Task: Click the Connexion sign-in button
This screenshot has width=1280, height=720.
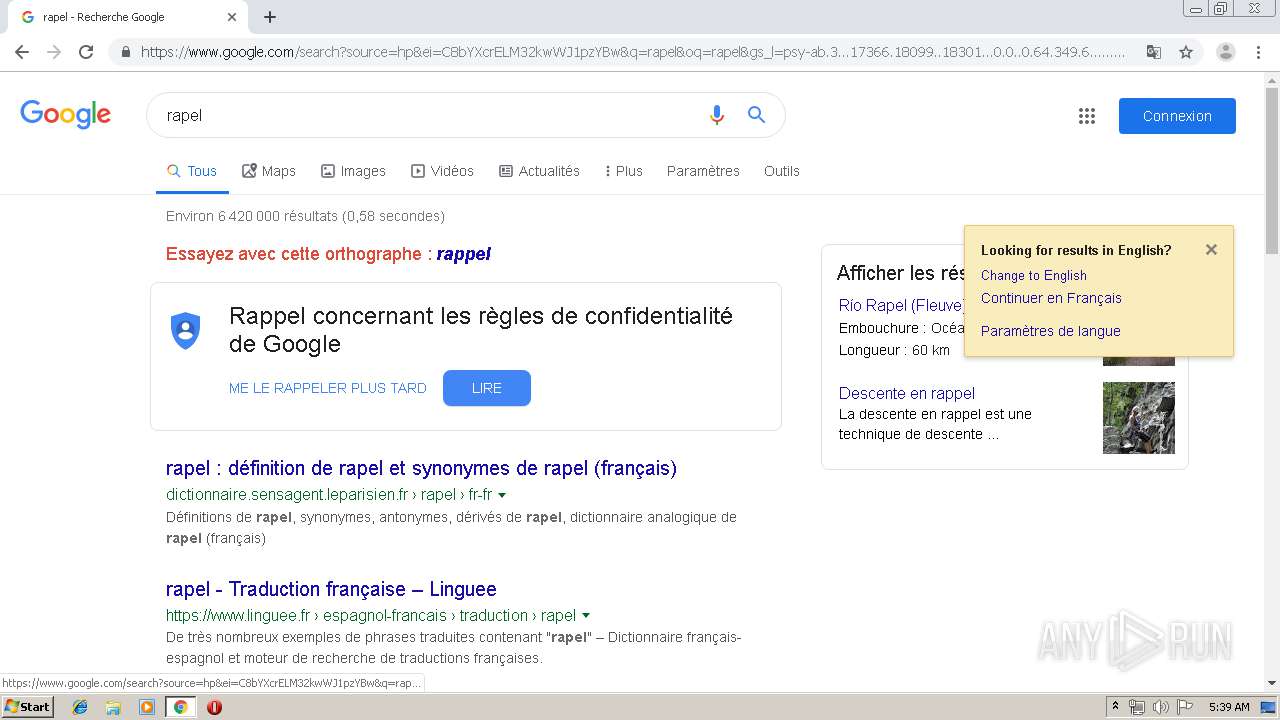Action: (1177, 116)
